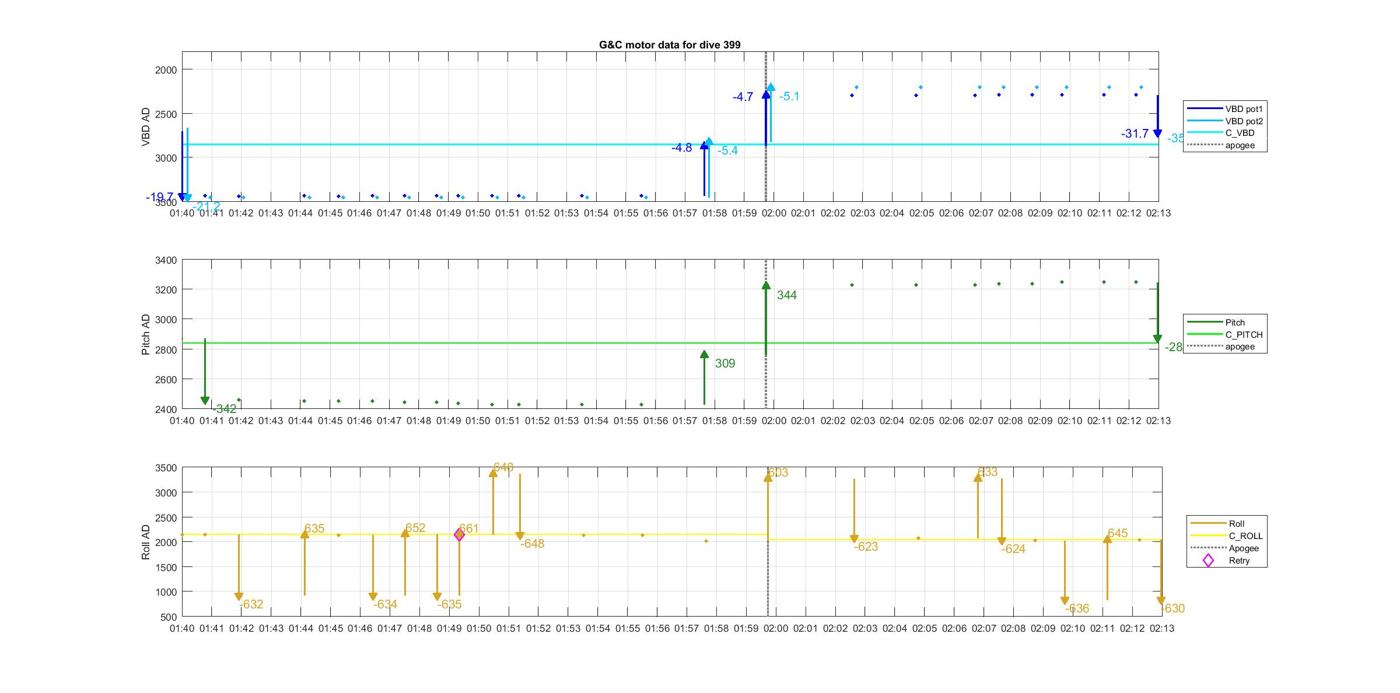Screen dimensions: 1400x693
Task: Click the '-636' data label on the Roll plot
Action: (1077, 609)
